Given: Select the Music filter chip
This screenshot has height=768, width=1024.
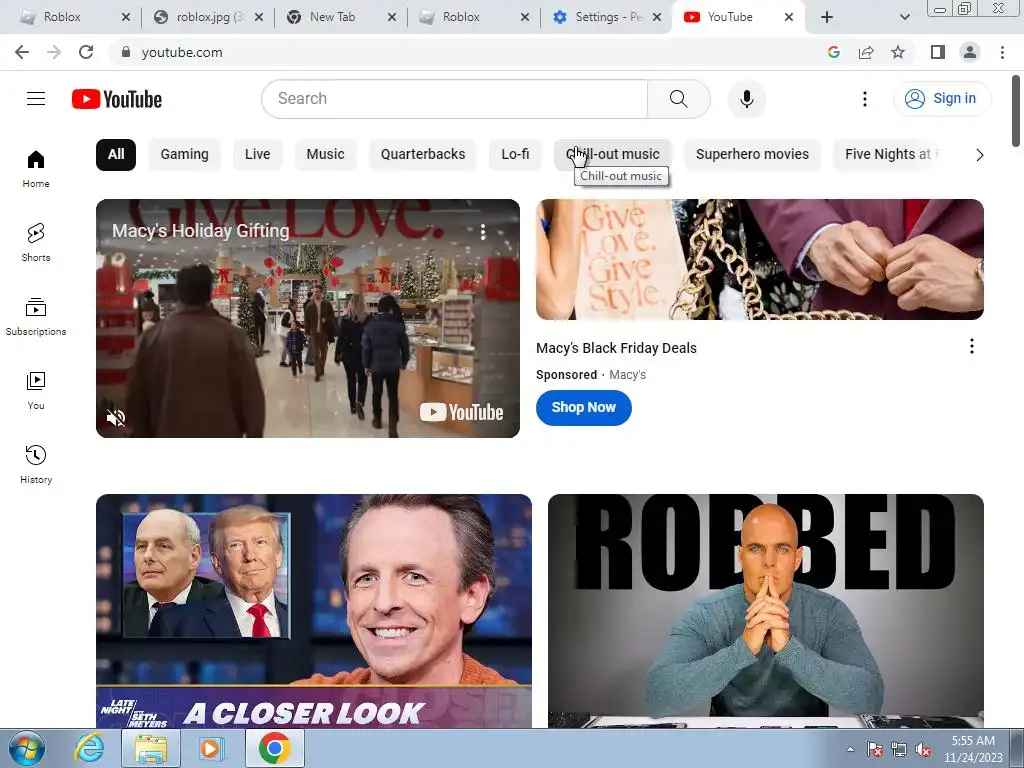Looking at the screenshot, I should coord(325,155).
